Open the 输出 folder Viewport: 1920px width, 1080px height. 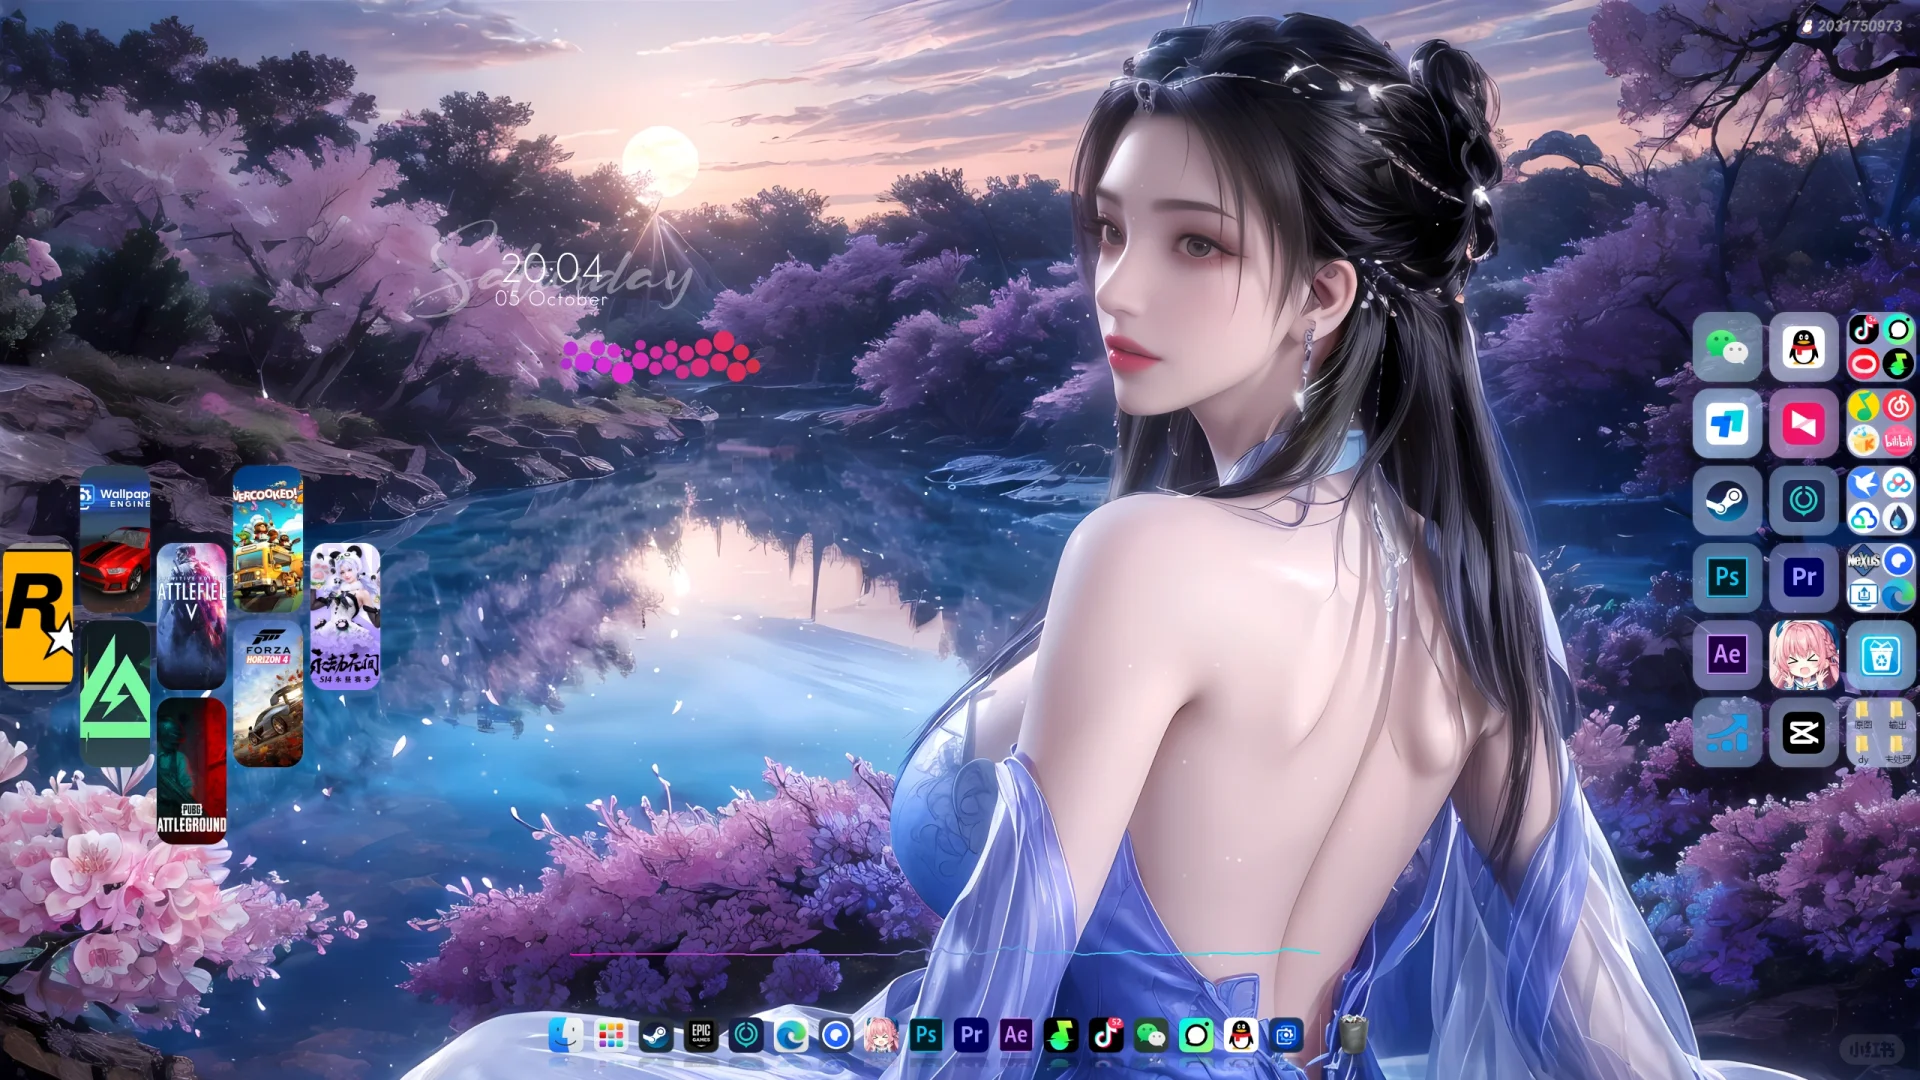coord(1897,716)
